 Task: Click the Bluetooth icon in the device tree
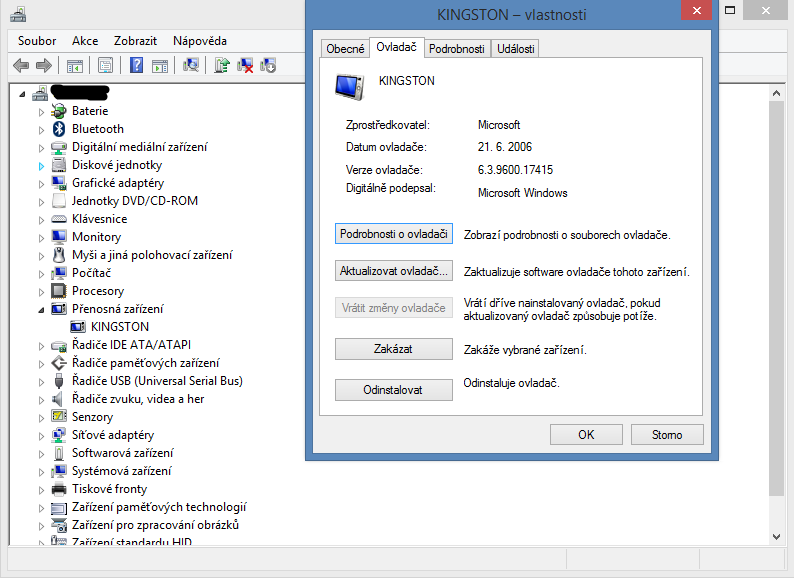[59, 129]
